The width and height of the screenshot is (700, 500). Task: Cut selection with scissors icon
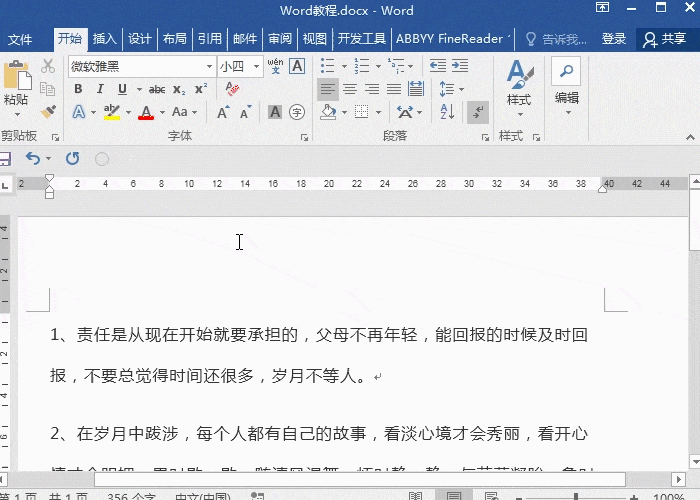point(48,66)
